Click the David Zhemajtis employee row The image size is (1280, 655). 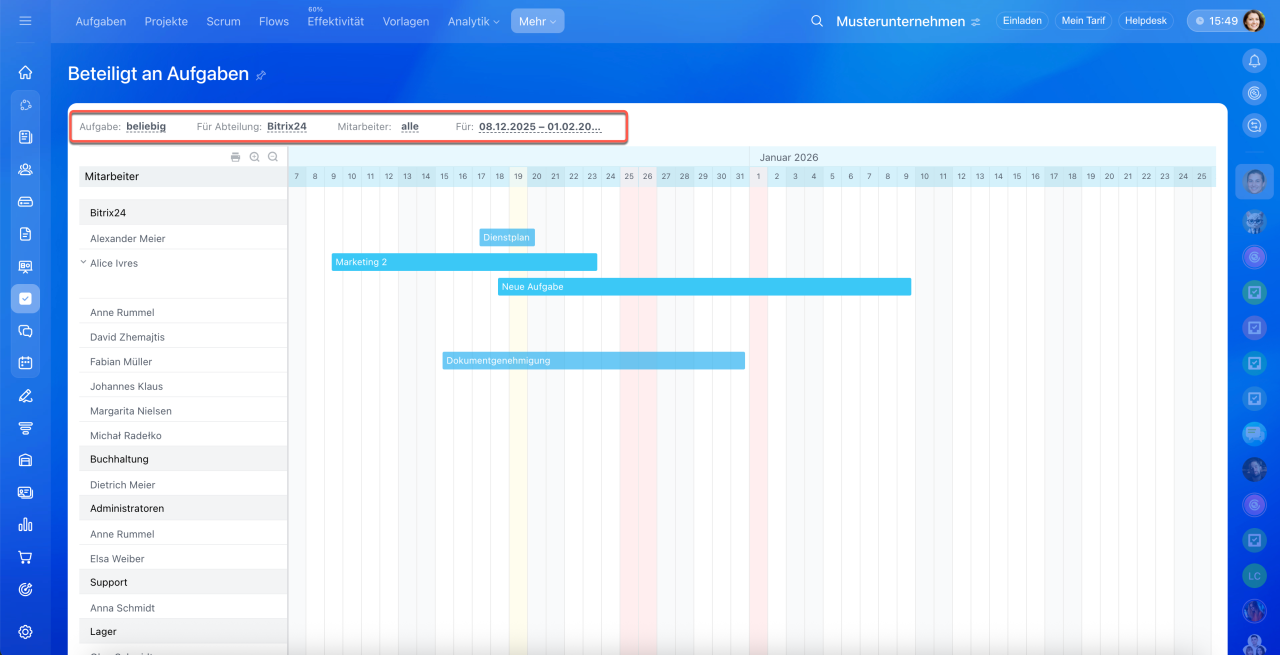(x=183, y=337)
